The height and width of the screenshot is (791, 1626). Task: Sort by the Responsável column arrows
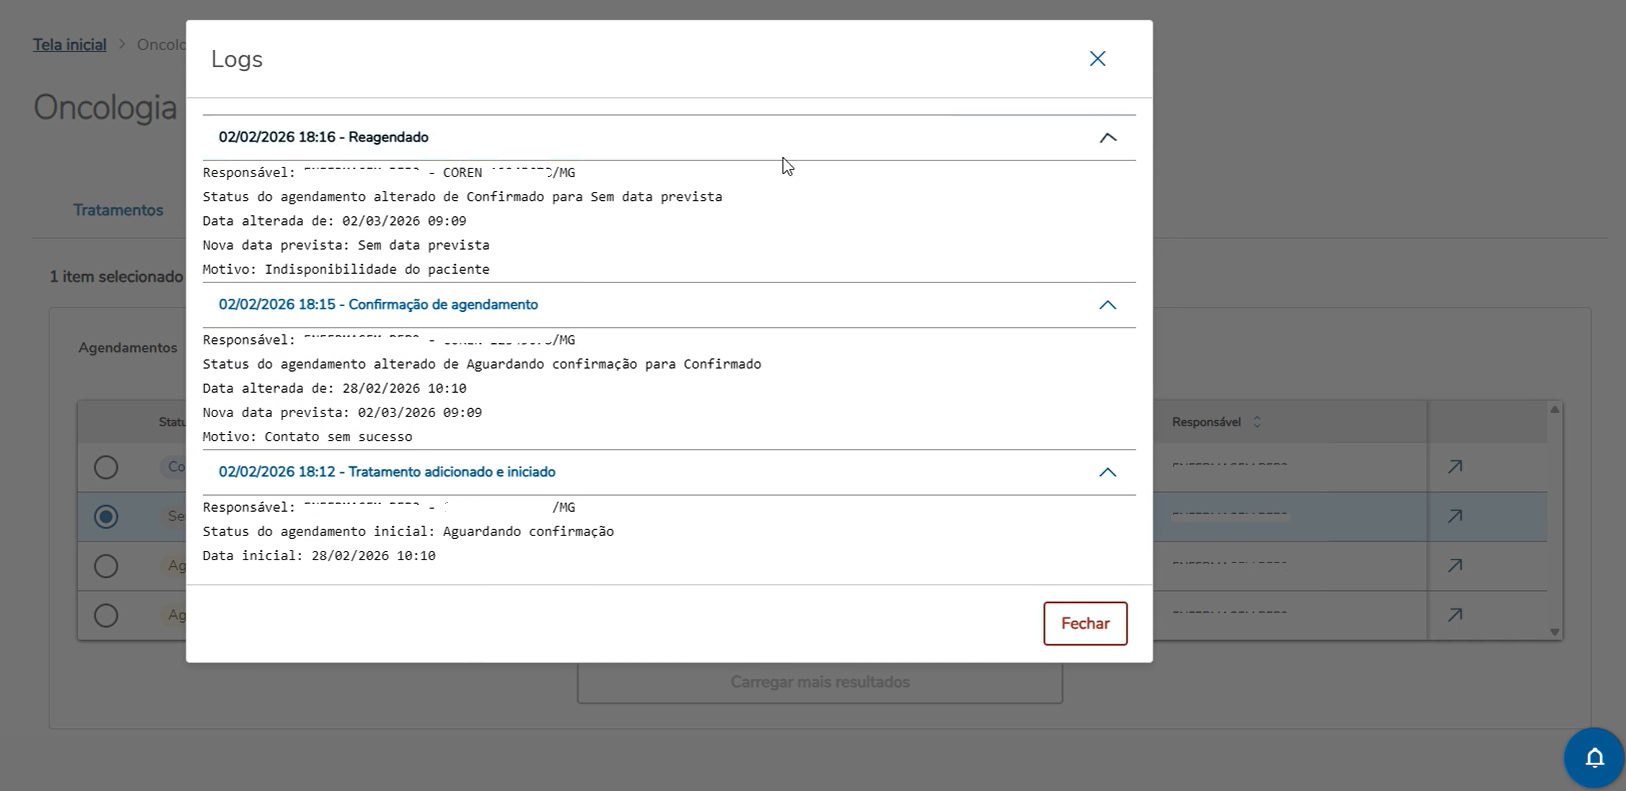(1257, 422)
